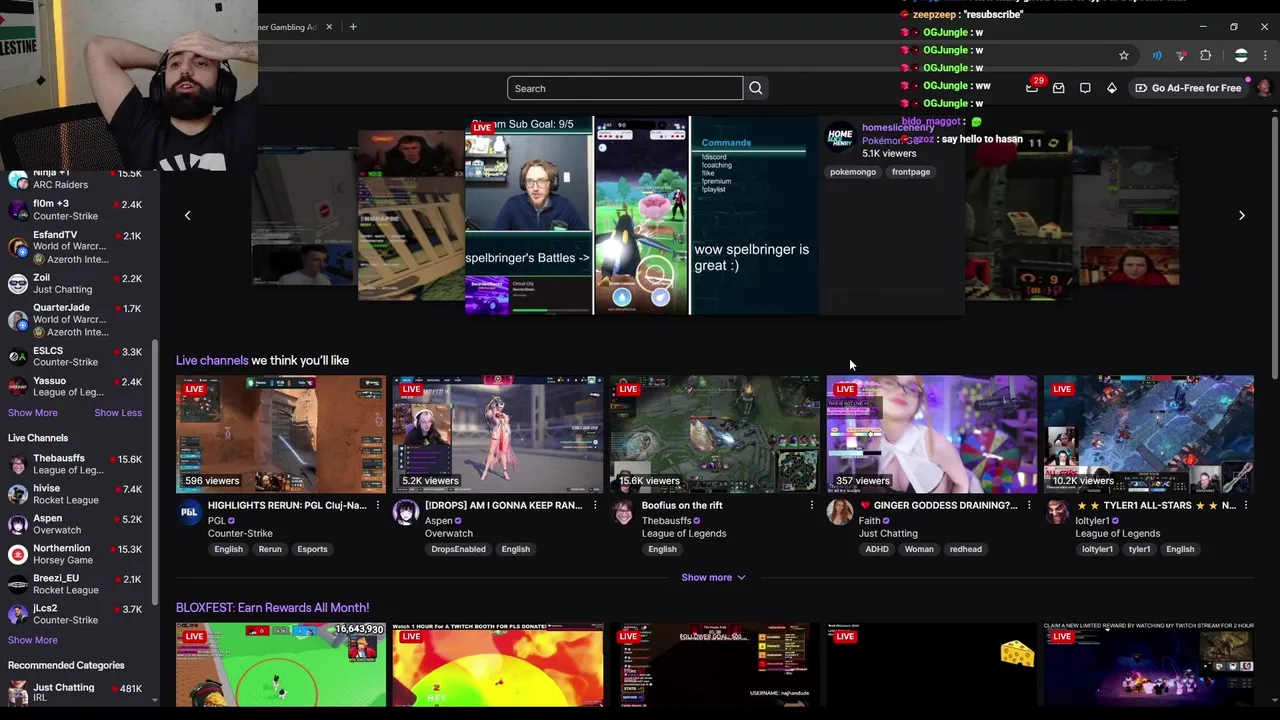
Task: Click DropsEnabled tag on Aspen card
Action: tap(458, 549)
